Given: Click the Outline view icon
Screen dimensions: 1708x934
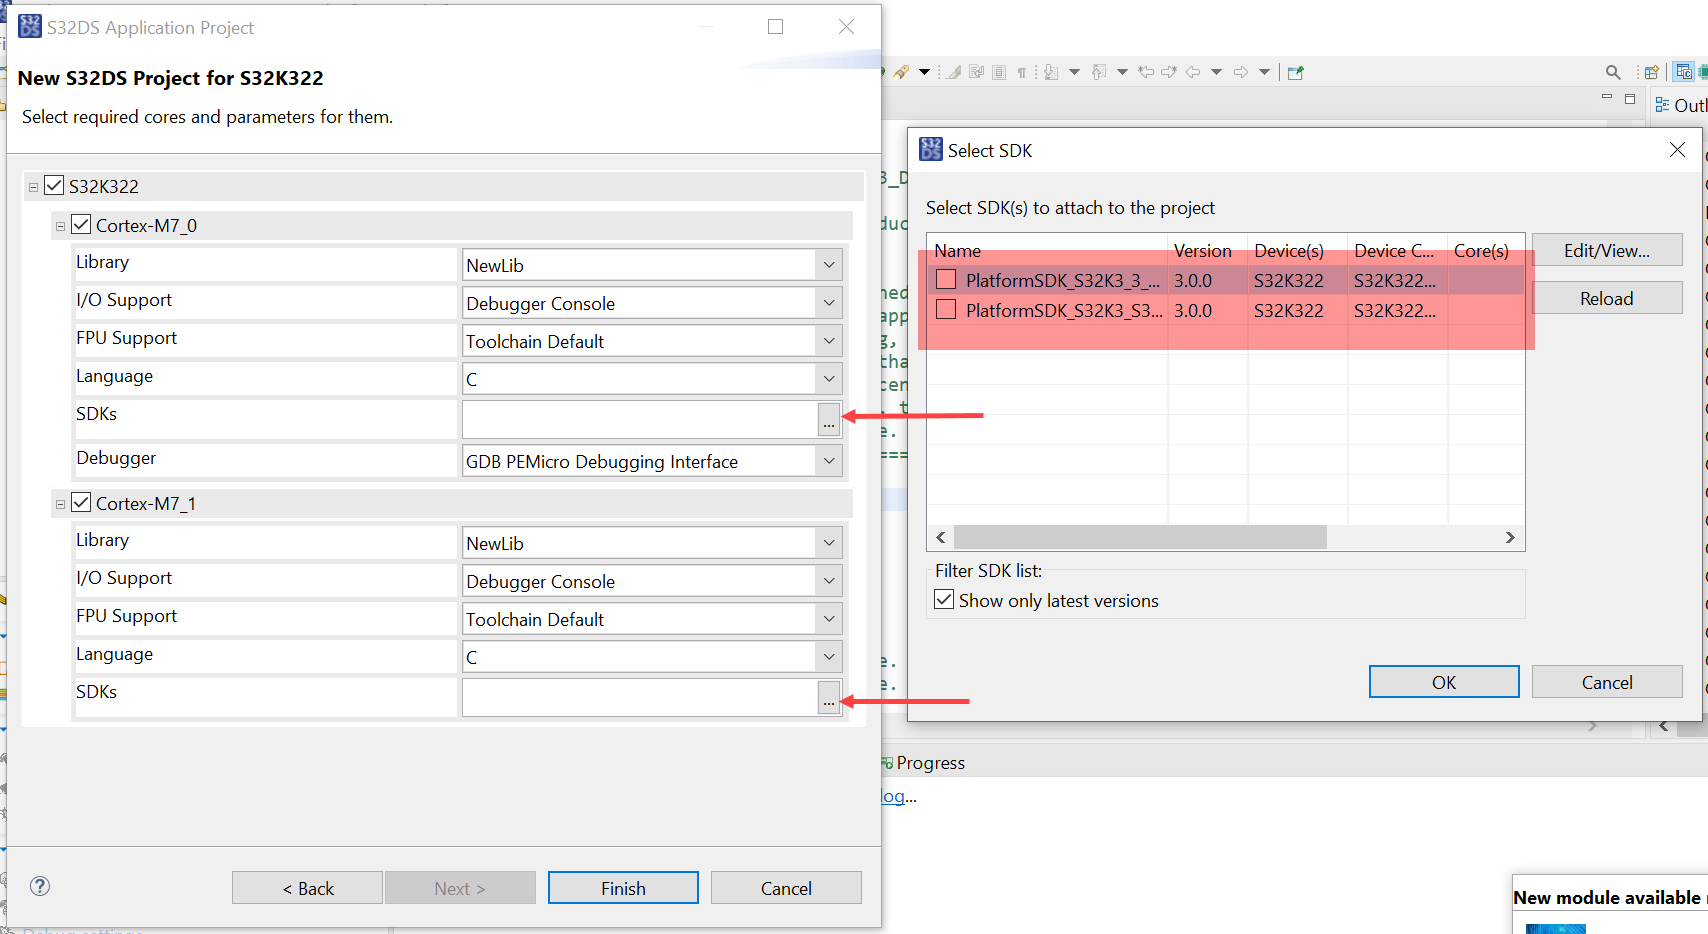Looking at the screenshot, I should tap(1661, 104).
